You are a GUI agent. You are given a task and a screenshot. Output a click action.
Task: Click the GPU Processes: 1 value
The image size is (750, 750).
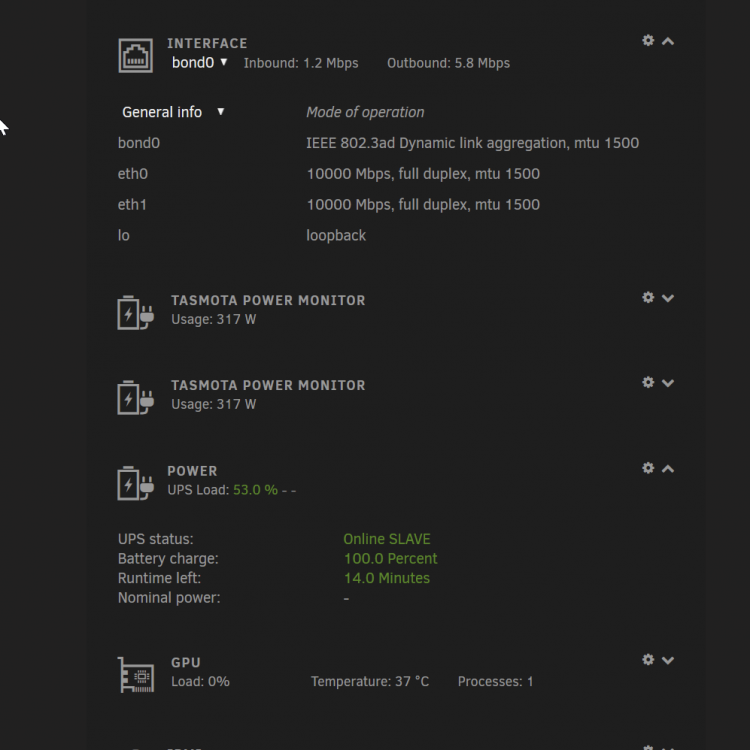tap(495, 682)
